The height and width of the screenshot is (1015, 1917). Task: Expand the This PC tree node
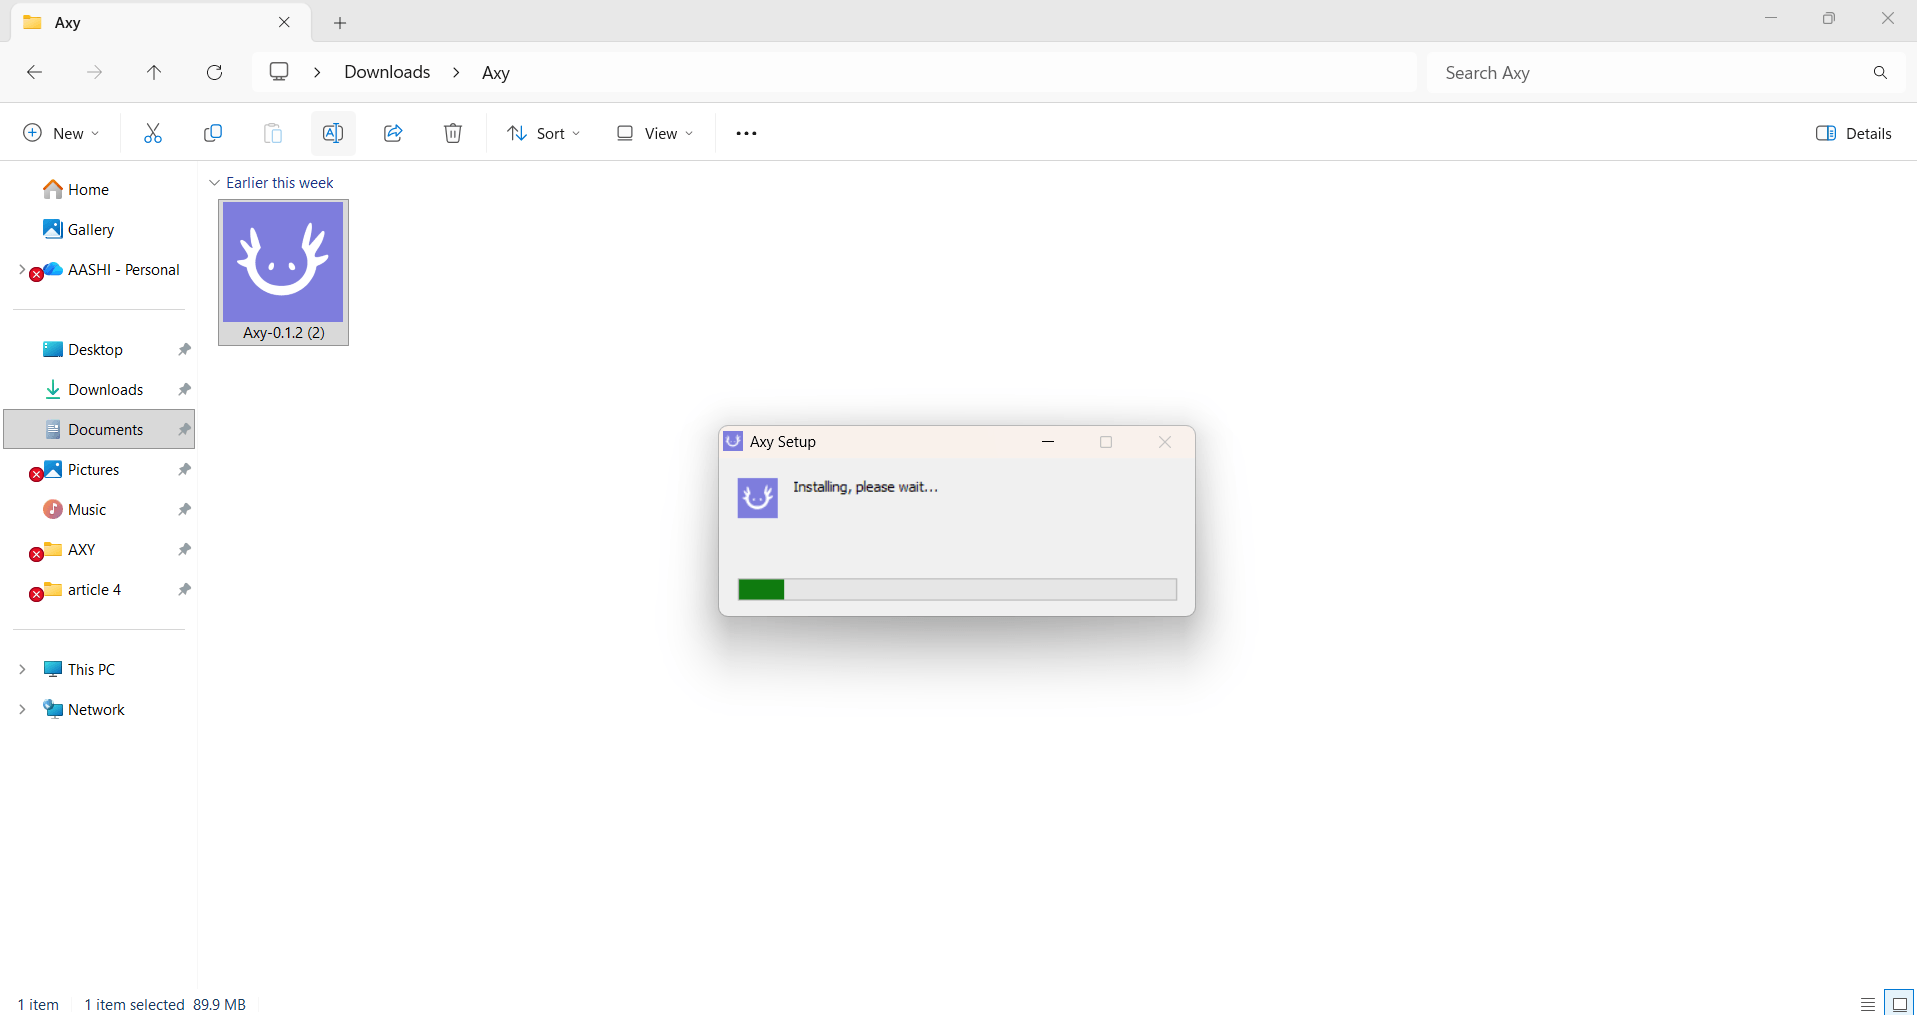22,669
